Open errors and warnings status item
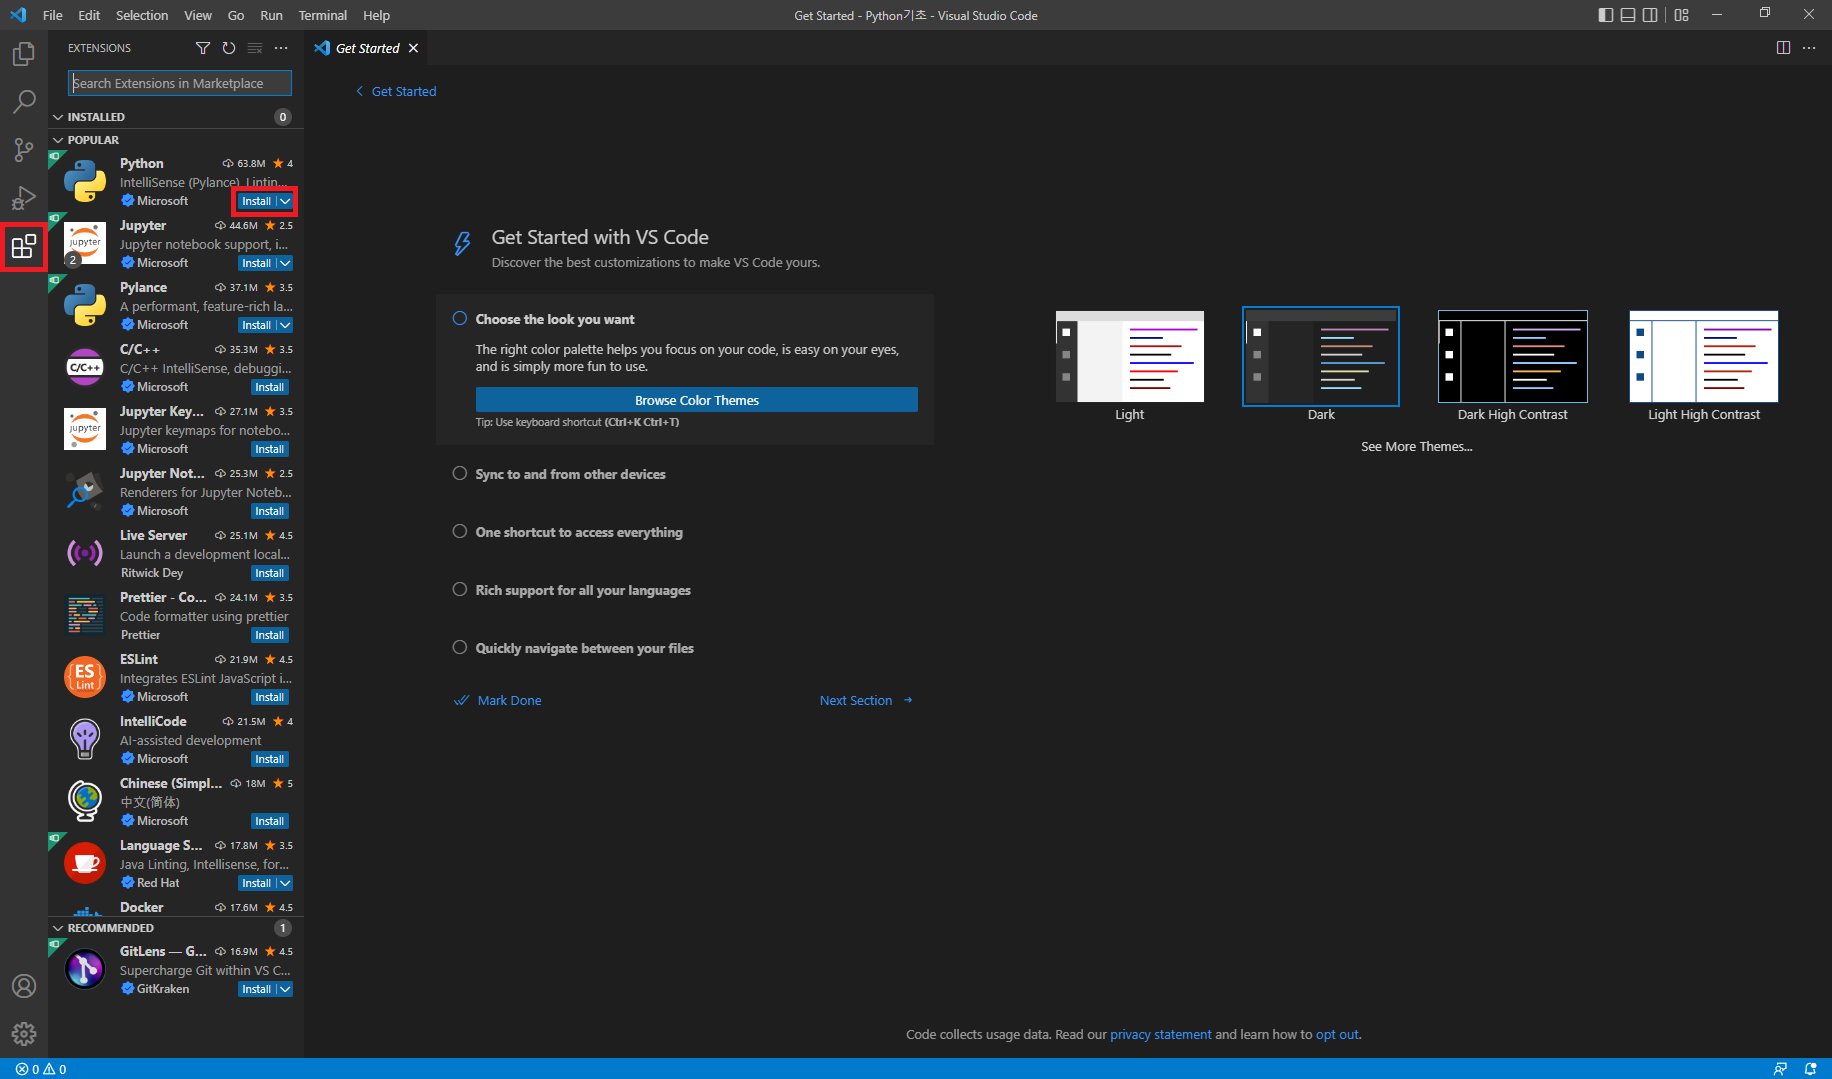Screen dimensions: 1832x1079 coord(41,1069)
